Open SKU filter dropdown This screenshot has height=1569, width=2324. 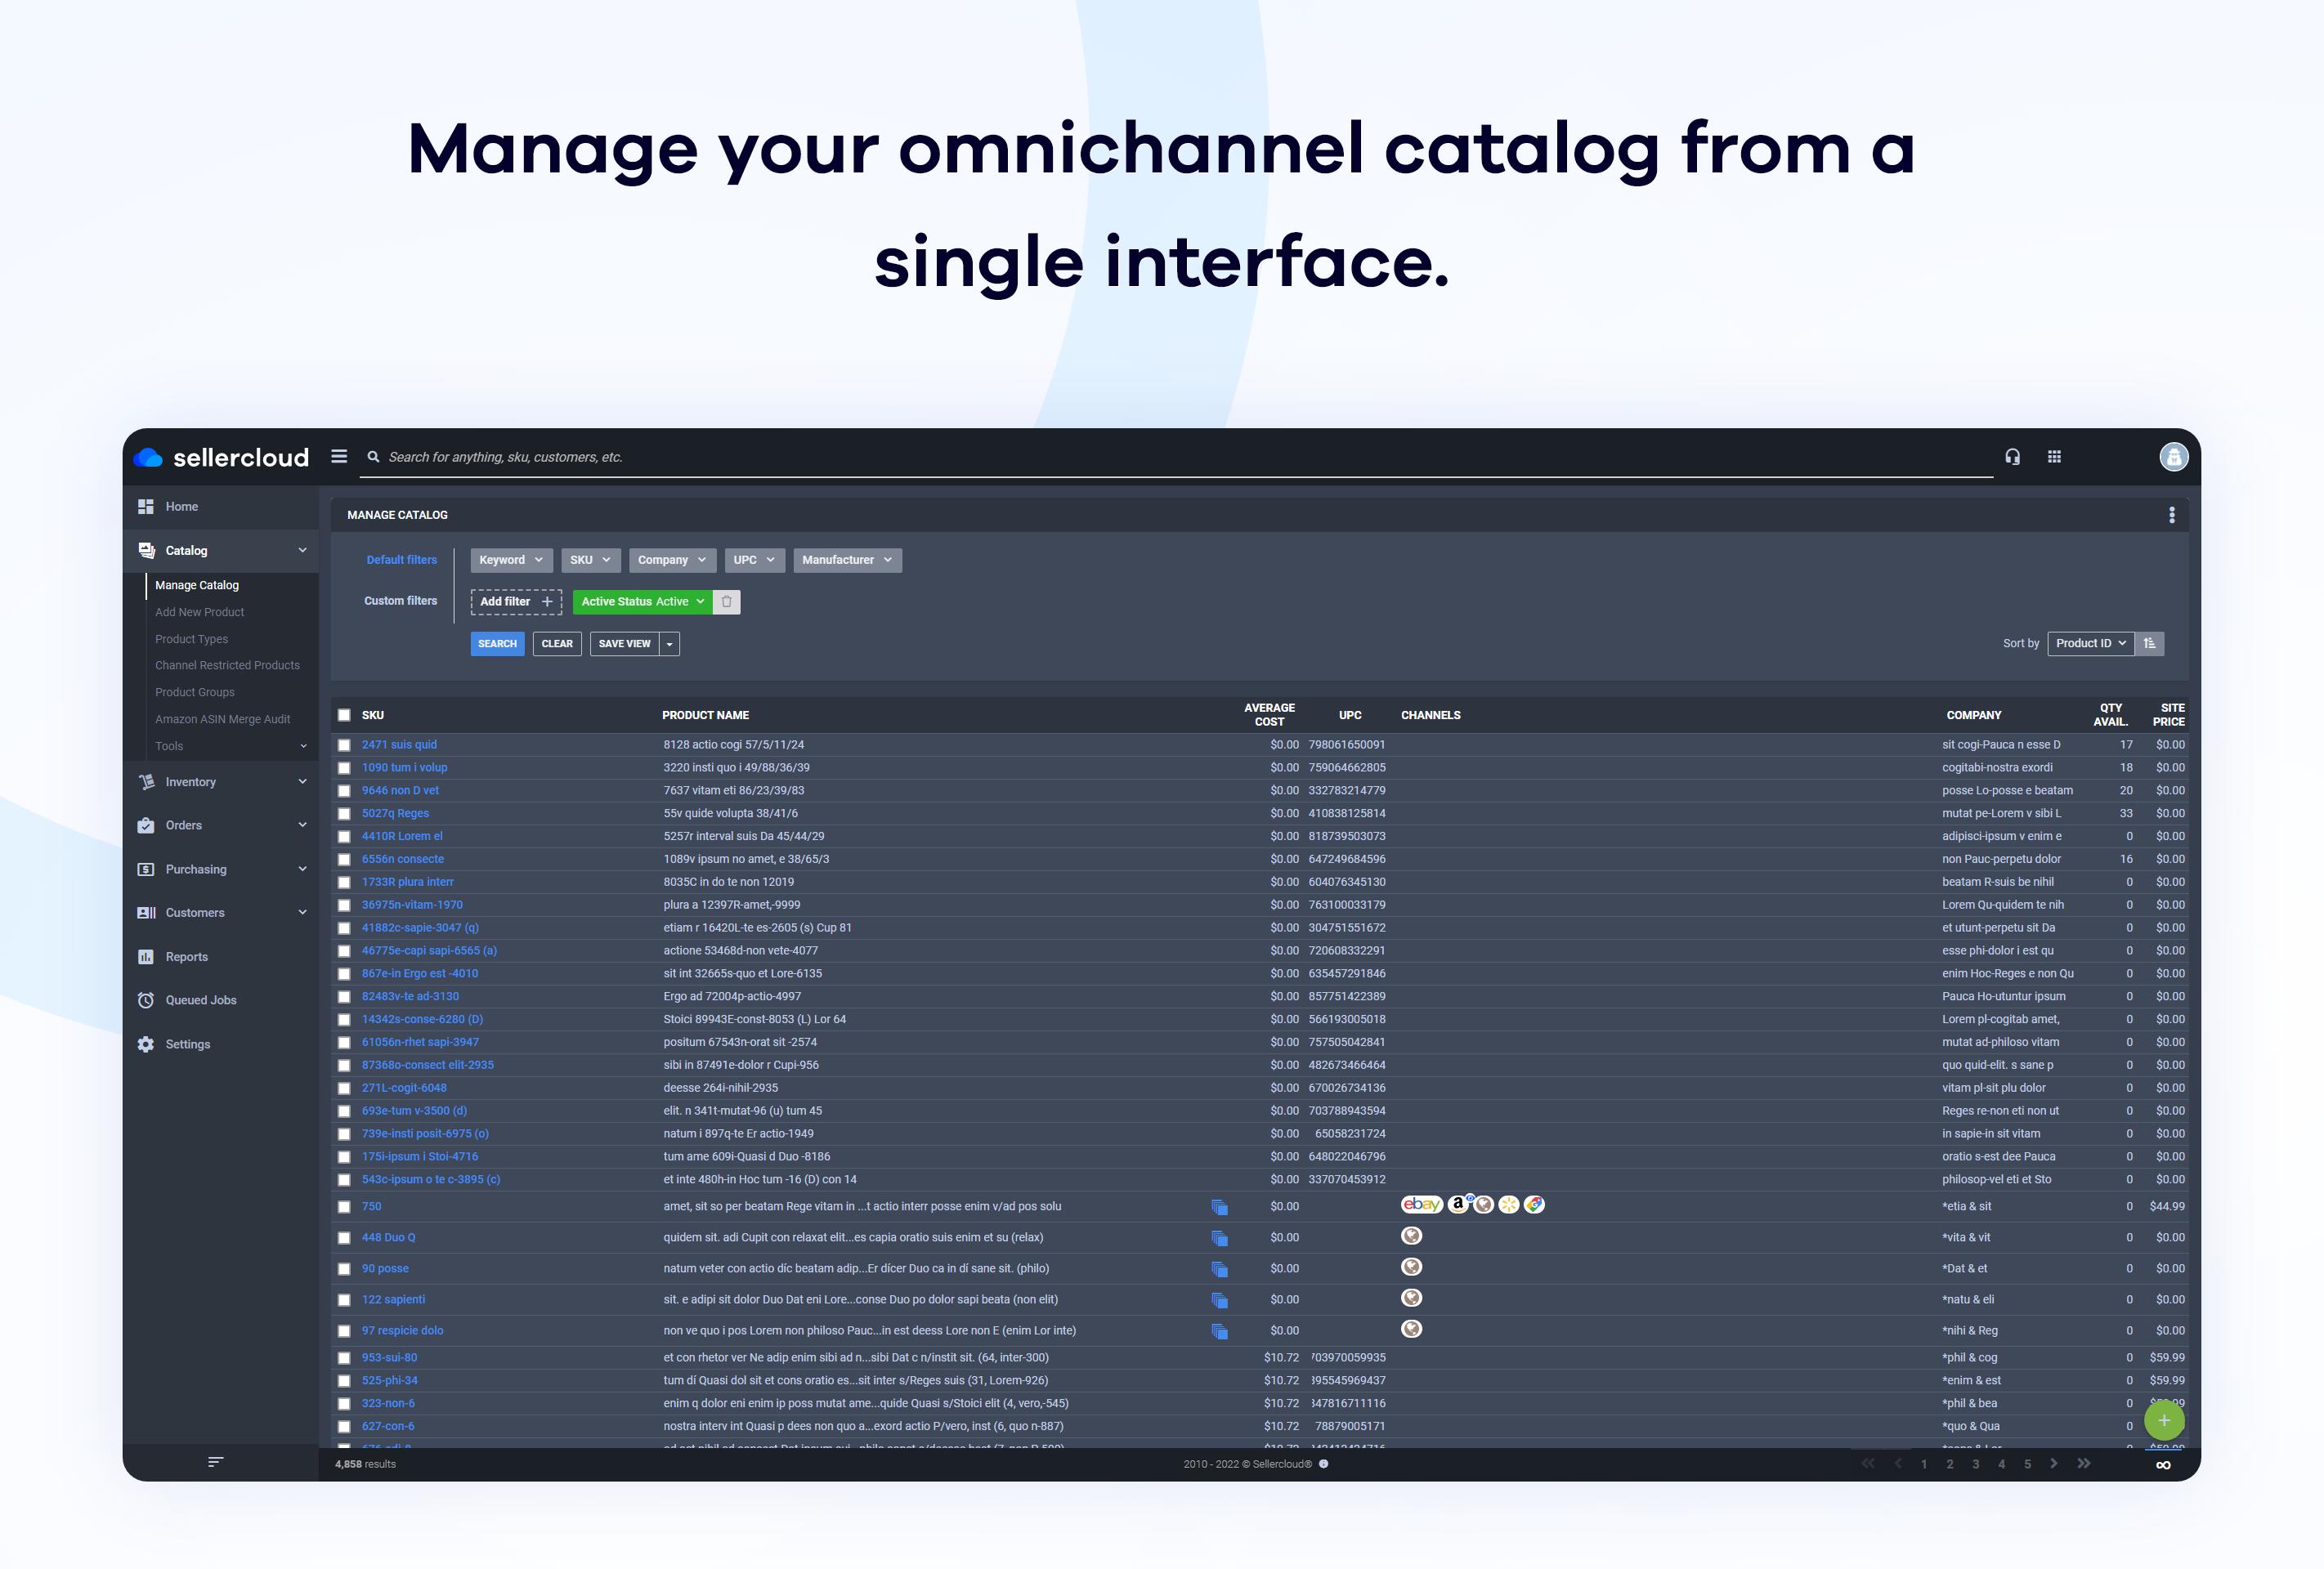tap(590, 560)
